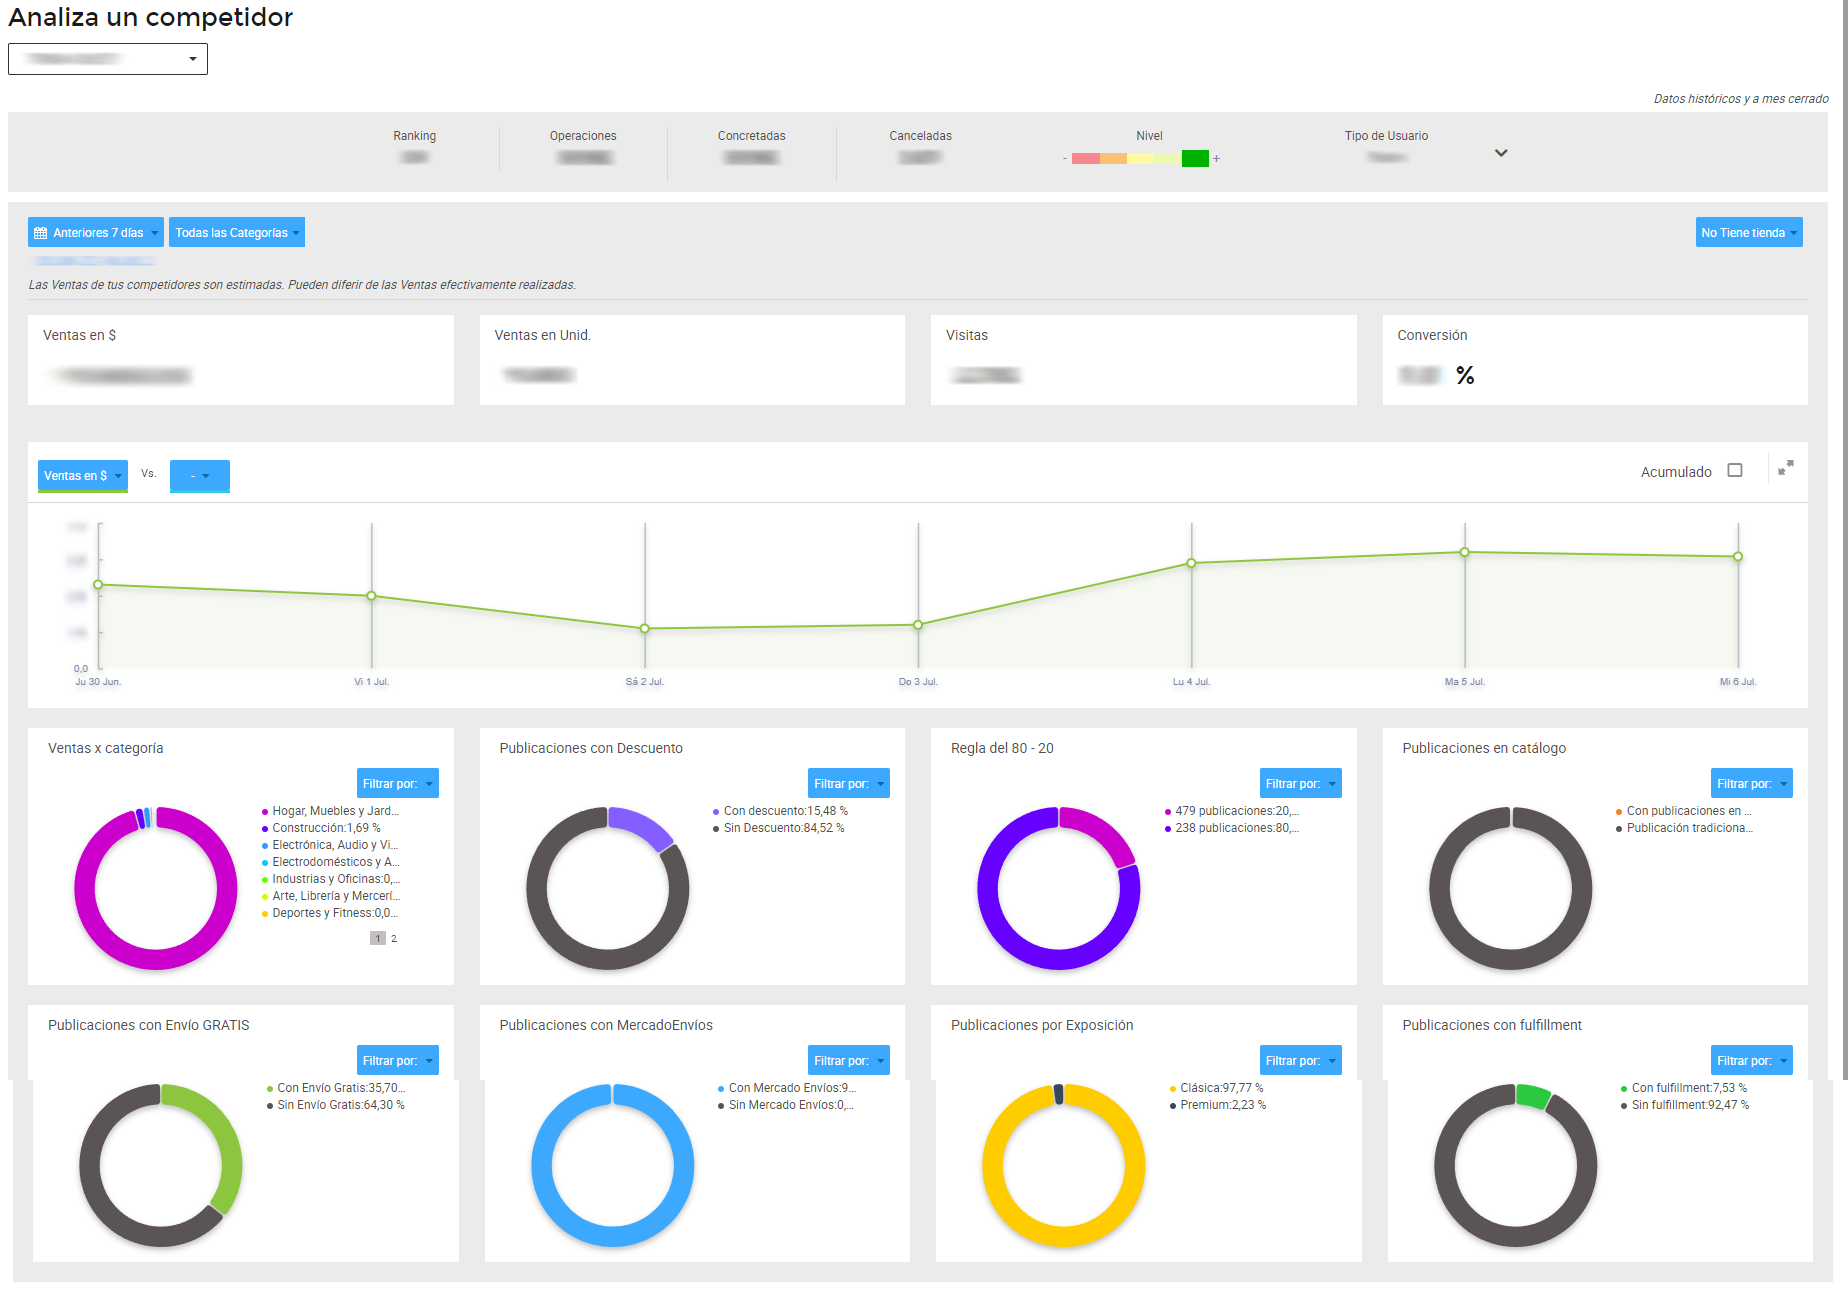Image resolution: width=1848 pixels, height=1301 pixels.
Task: Click Sin fulfillment:92,47 % legend entry
Action: (1685, 1105)
